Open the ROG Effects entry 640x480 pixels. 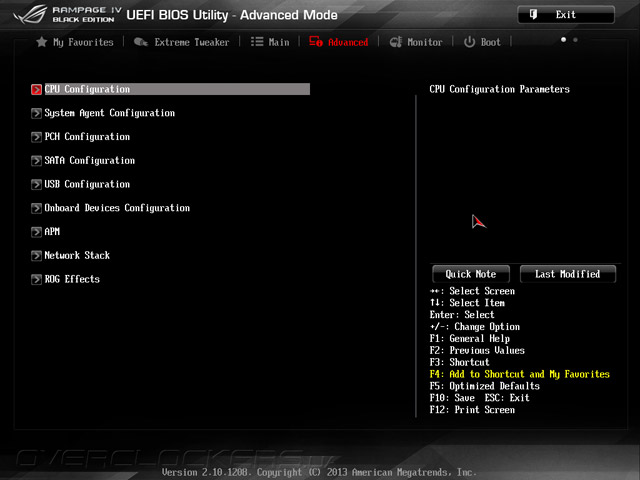[x=72, y=279]
